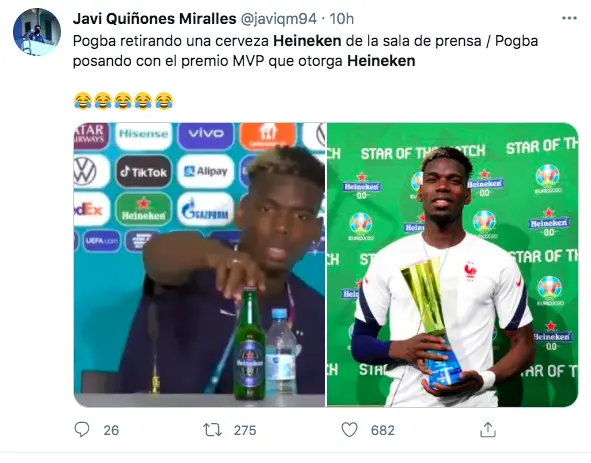Image resolution: width=591 pixels, height=463 pixels.
Task: Click the reply speech bubble icon
Action: click(82, 429)
